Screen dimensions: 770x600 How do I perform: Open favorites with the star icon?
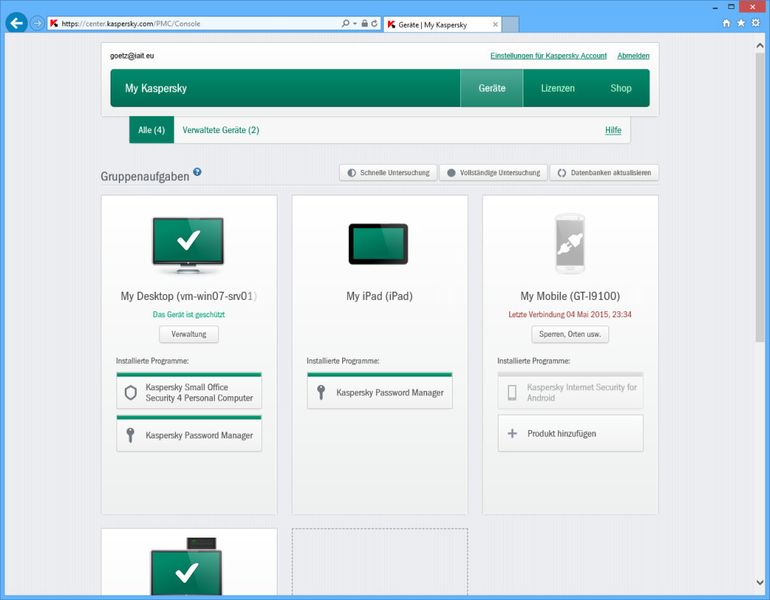click(741, 23)
